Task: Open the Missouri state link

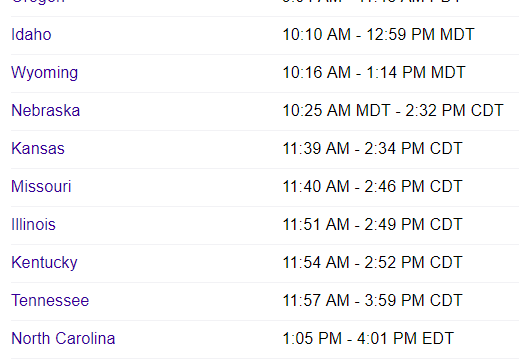Action: pyautogui.click(x=41, y=187)
